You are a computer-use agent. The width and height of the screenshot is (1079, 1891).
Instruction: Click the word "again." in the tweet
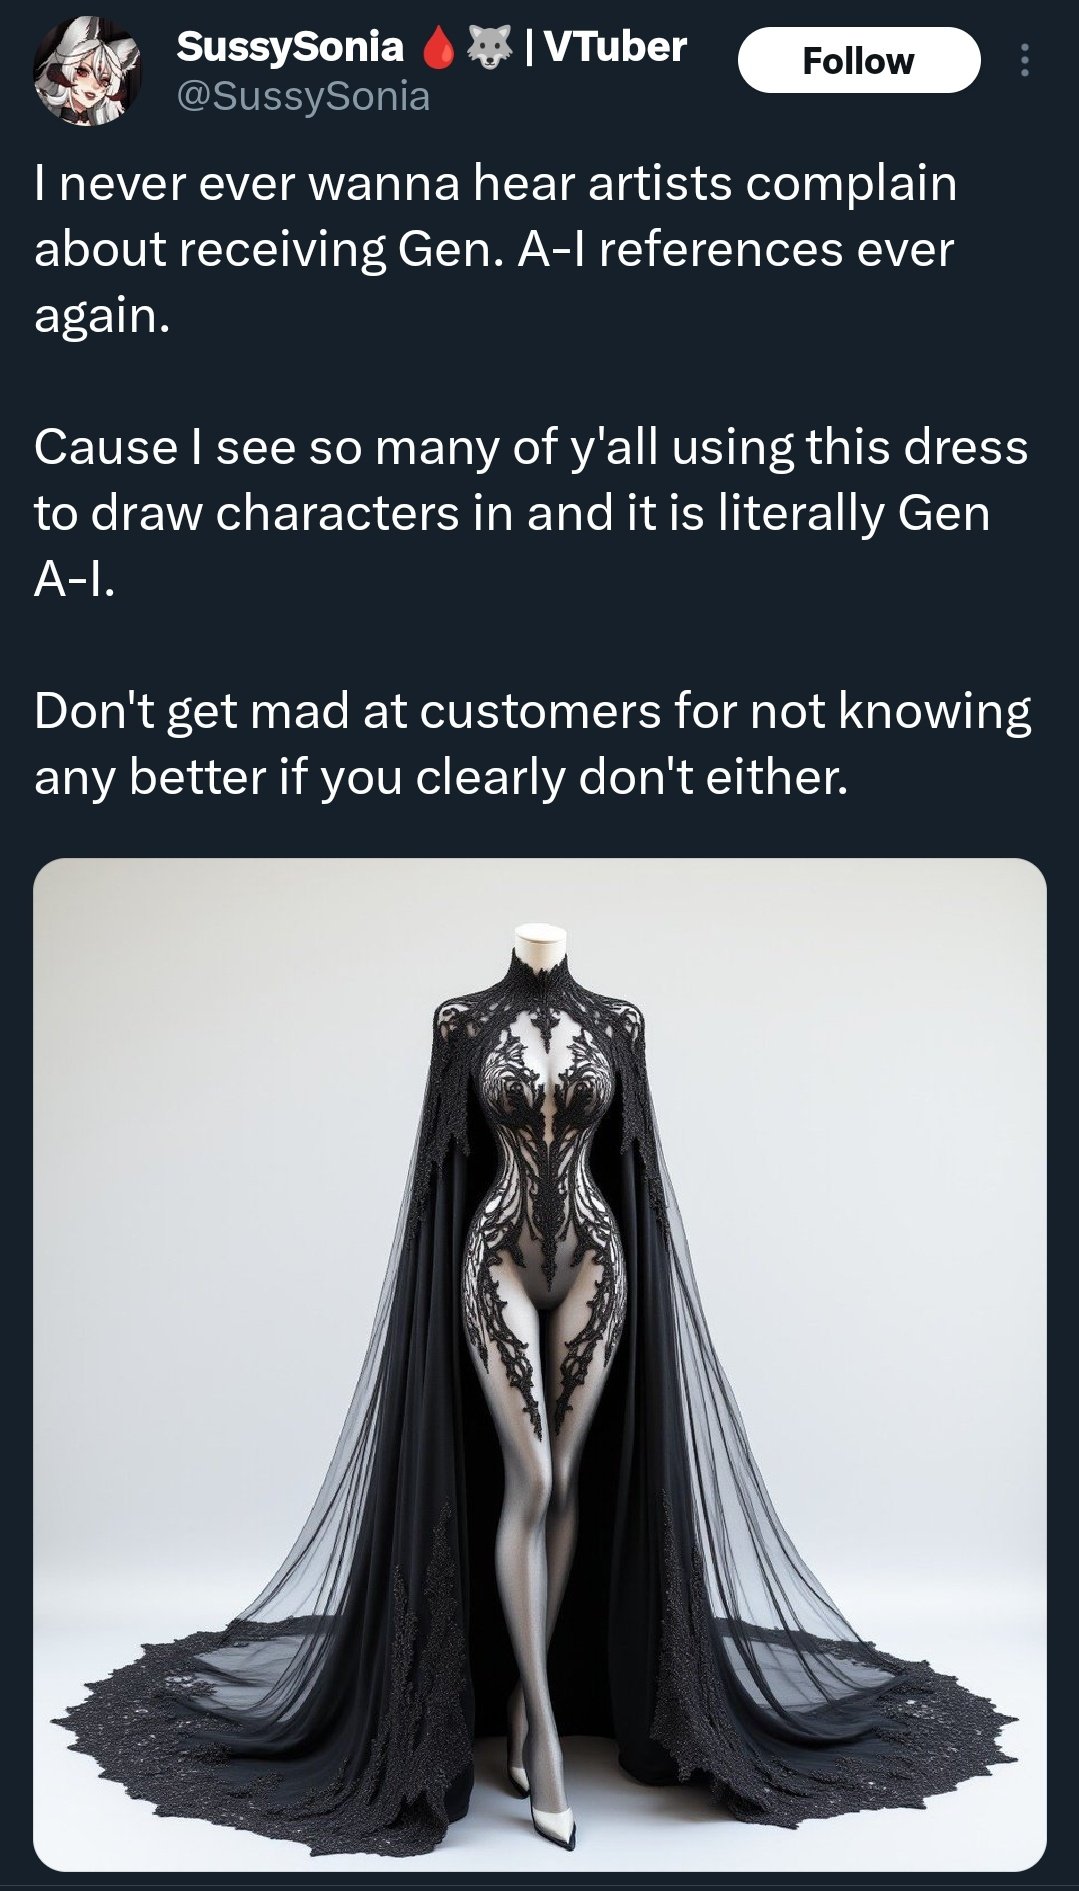[x=102, y=316]
